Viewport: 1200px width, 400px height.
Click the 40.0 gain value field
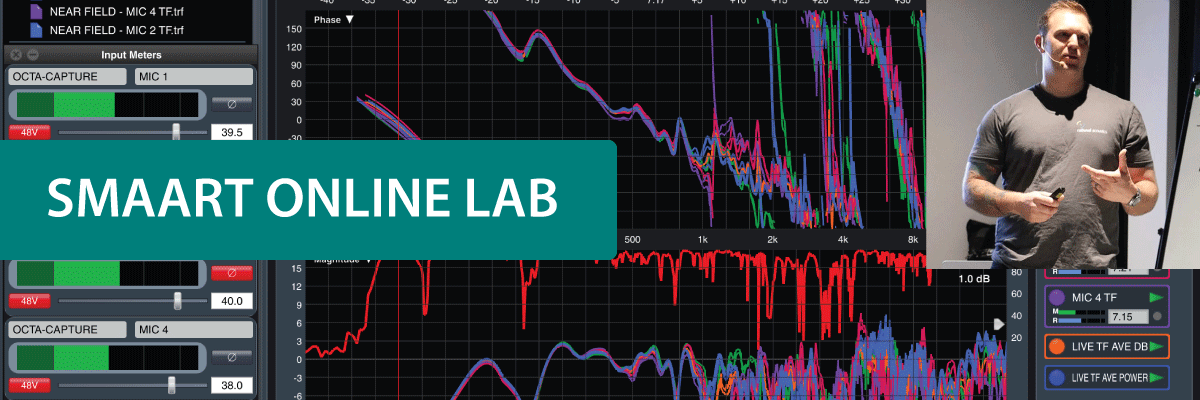(231, 301)
